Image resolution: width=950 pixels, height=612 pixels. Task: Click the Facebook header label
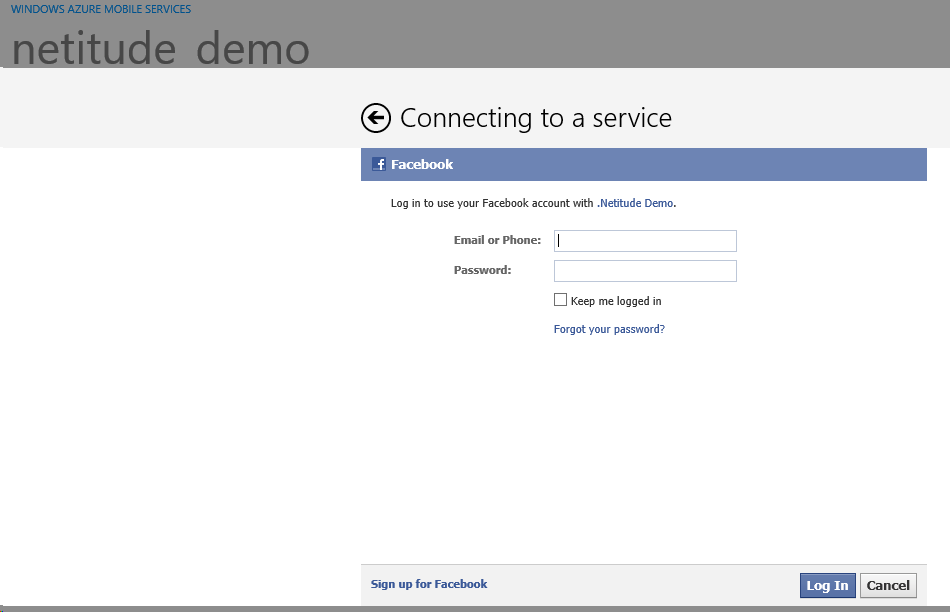422,164
